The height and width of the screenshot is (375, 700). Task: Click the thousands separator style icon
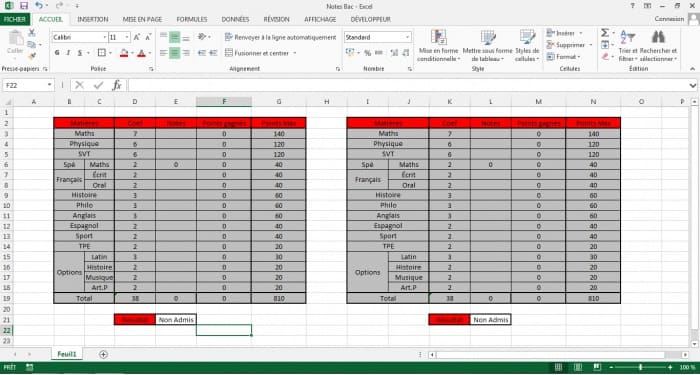pyautogui.click(x=379, y=53)
